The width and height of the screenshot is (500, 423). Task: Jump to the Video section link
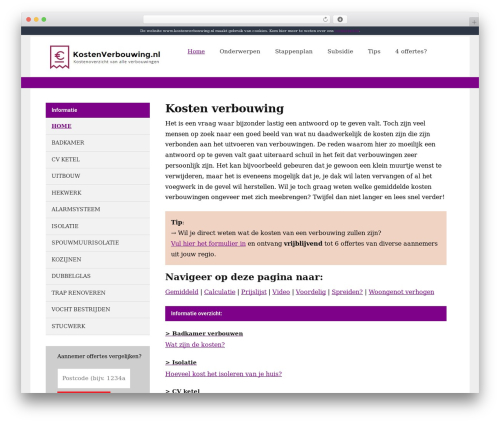tap(281, 292)
